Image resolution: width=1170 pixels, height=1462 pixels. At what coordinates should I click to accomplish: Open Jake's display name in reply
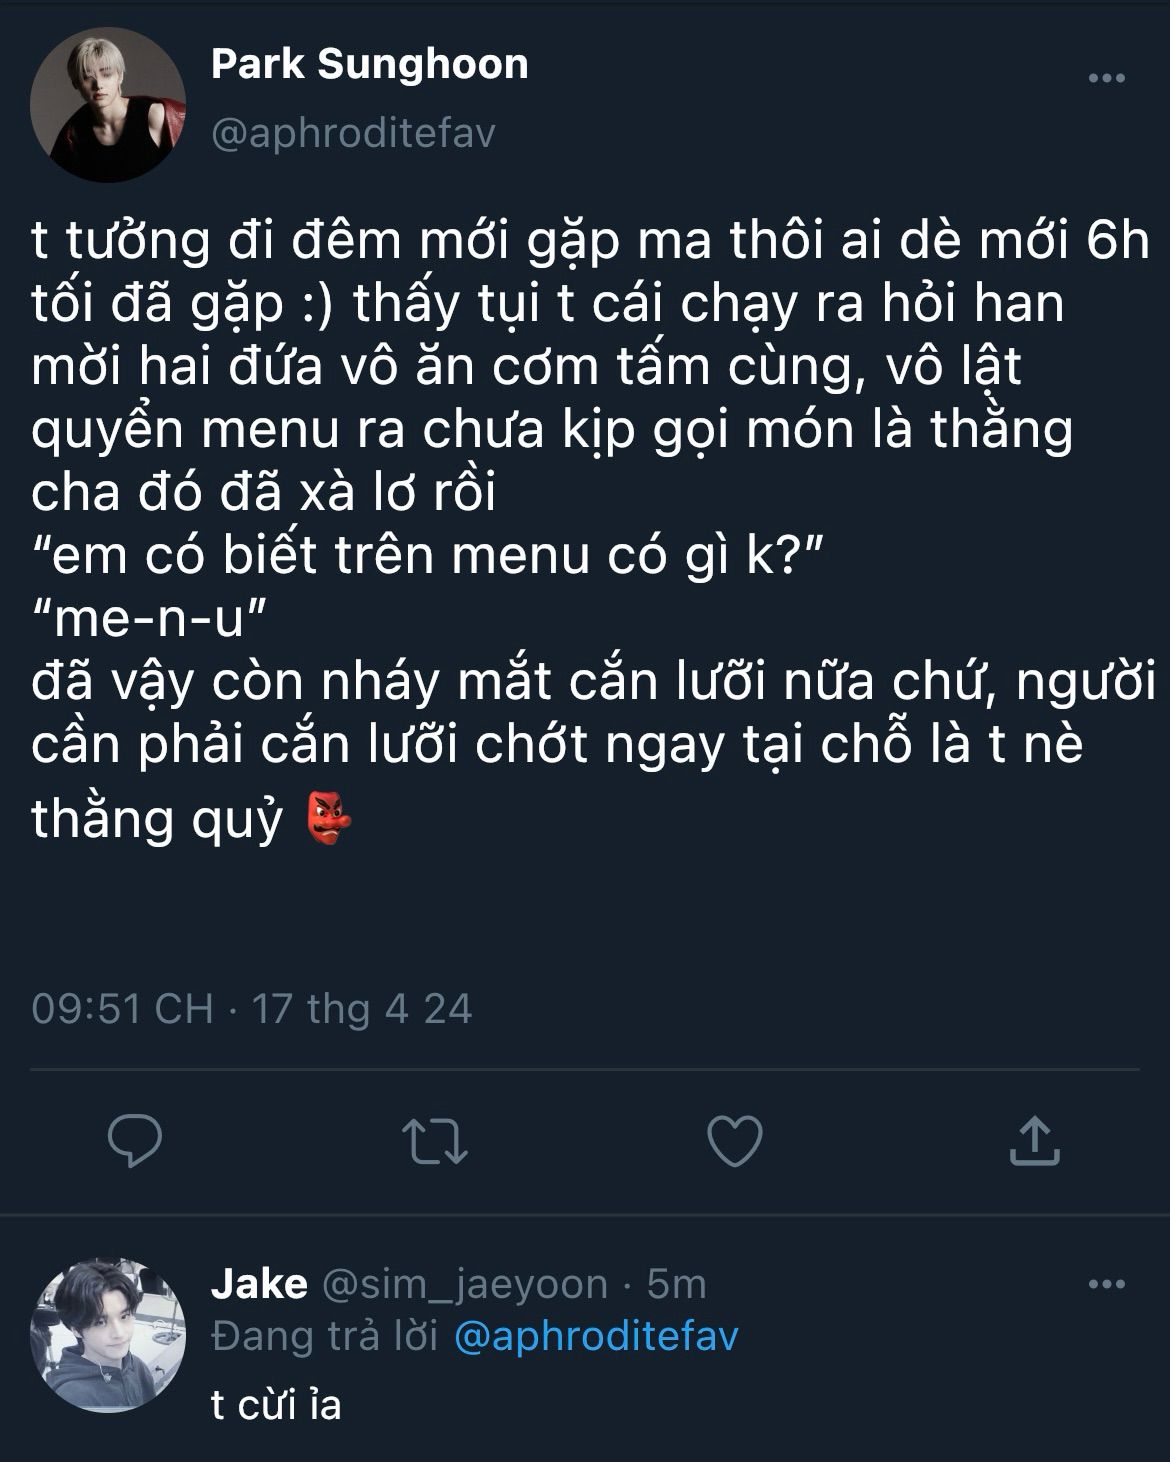259,1284
